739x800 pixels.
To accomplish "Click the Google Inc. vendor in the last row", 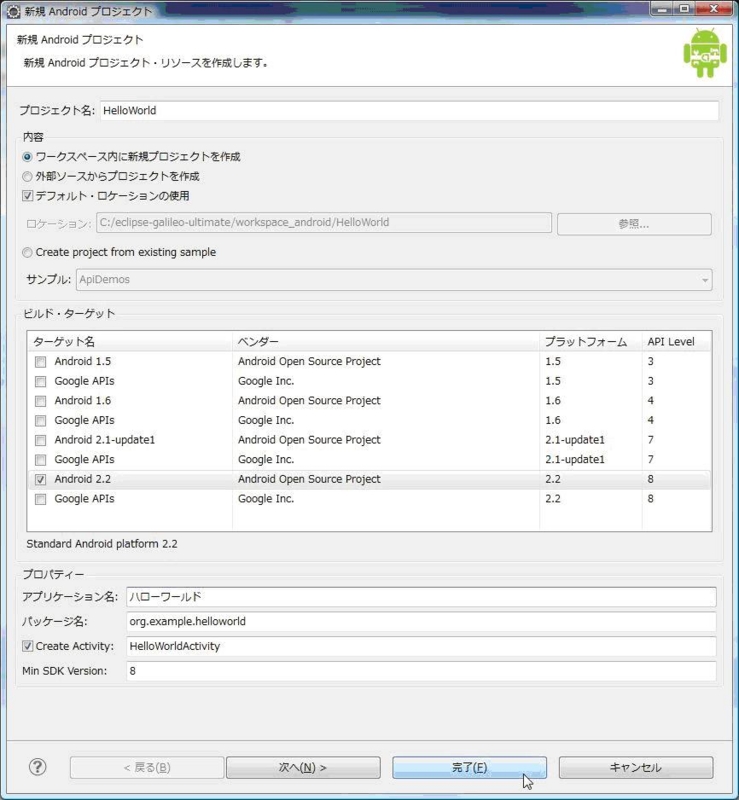I will coord(266,498).
